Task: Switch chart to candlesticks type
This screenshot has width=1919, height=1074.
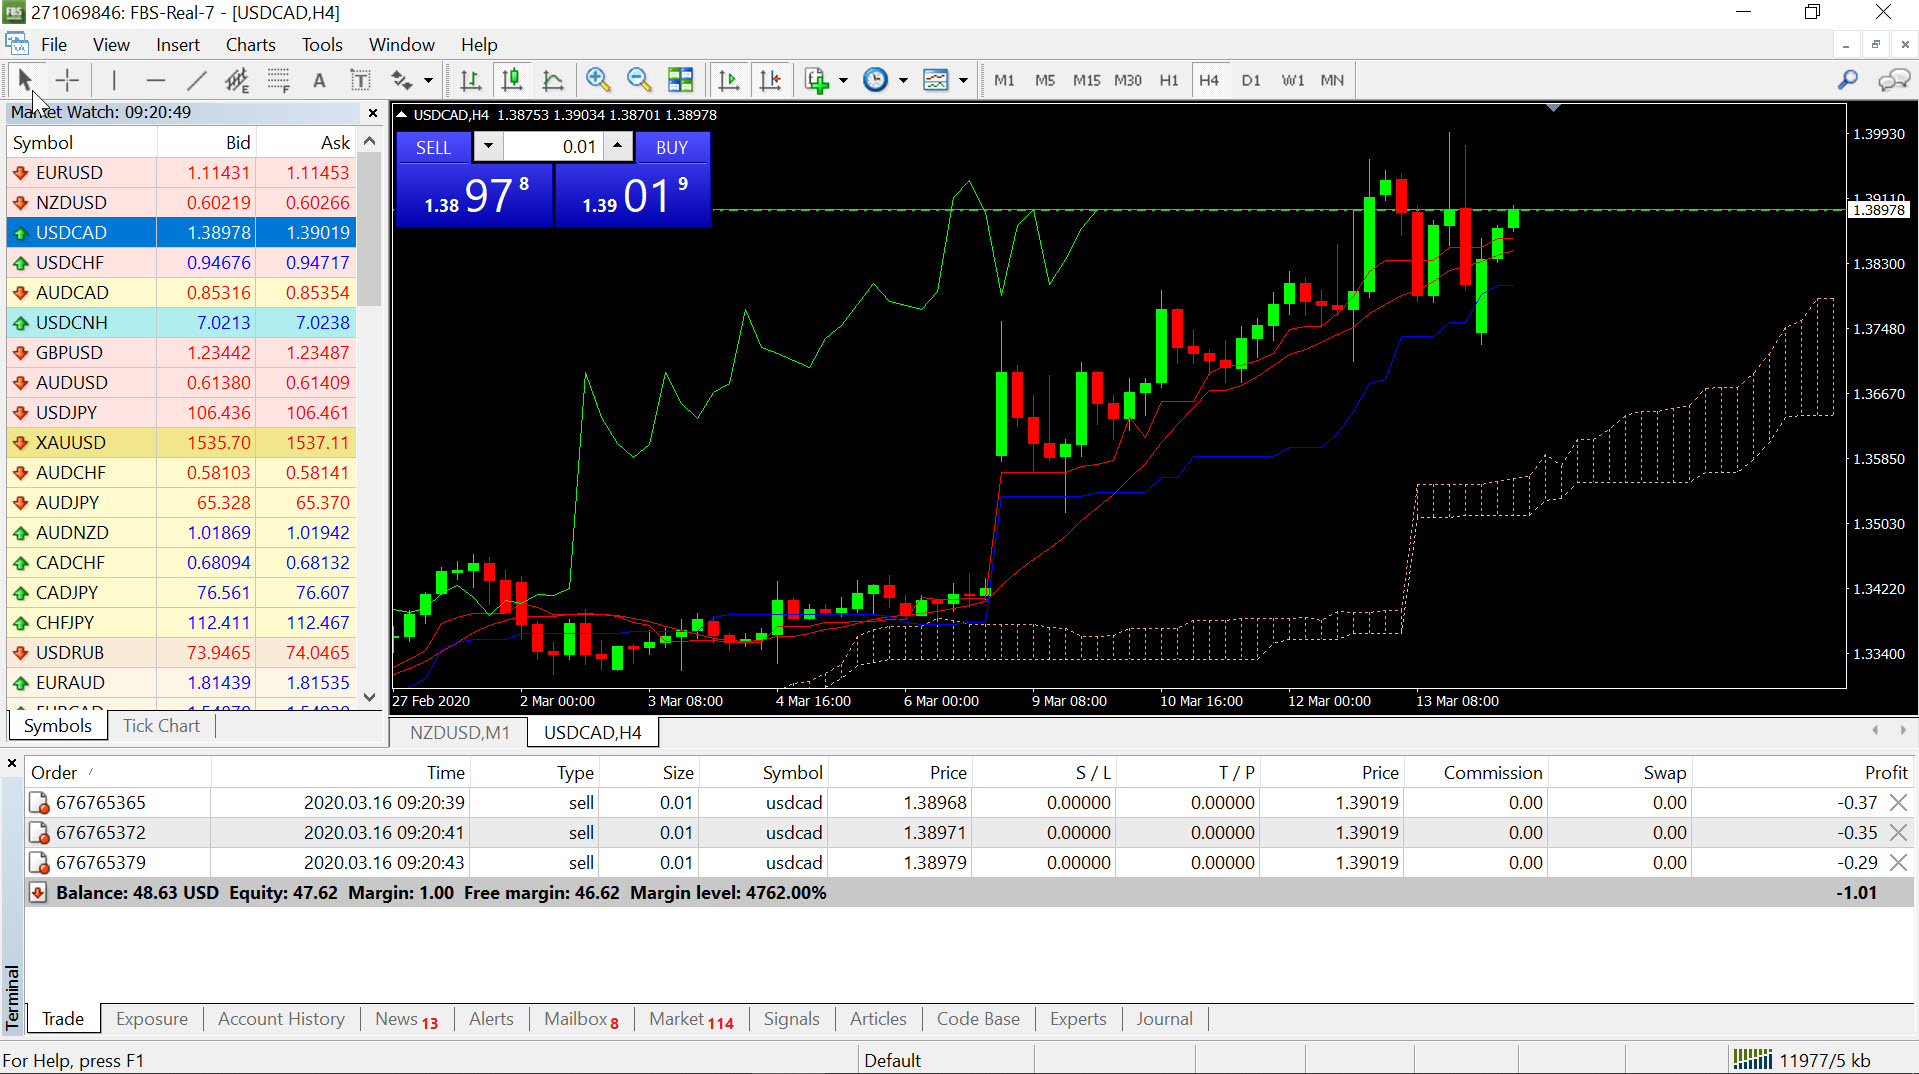Action: pyautogui.click(x=511, y=80)
